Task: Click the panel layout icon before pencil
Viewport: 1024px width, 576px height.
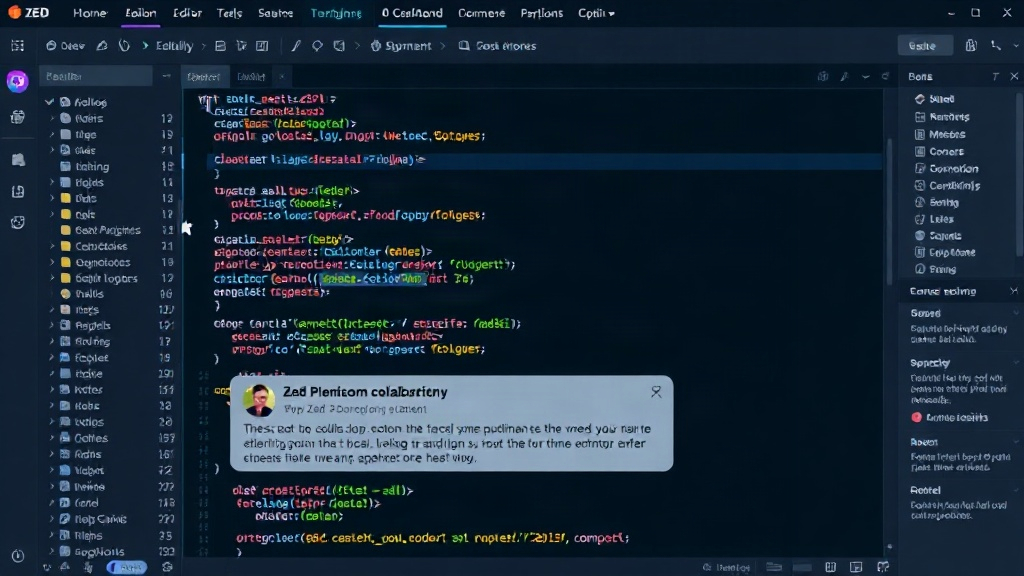Action: point(262,46)
